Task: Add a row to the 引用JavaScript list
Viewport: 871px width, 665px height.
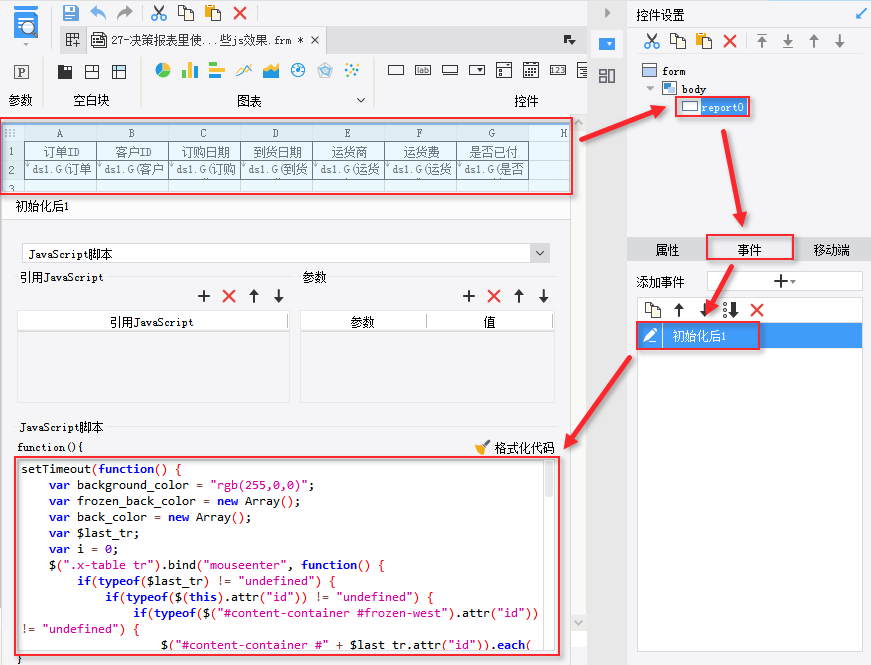Action: tap(204, 296)
